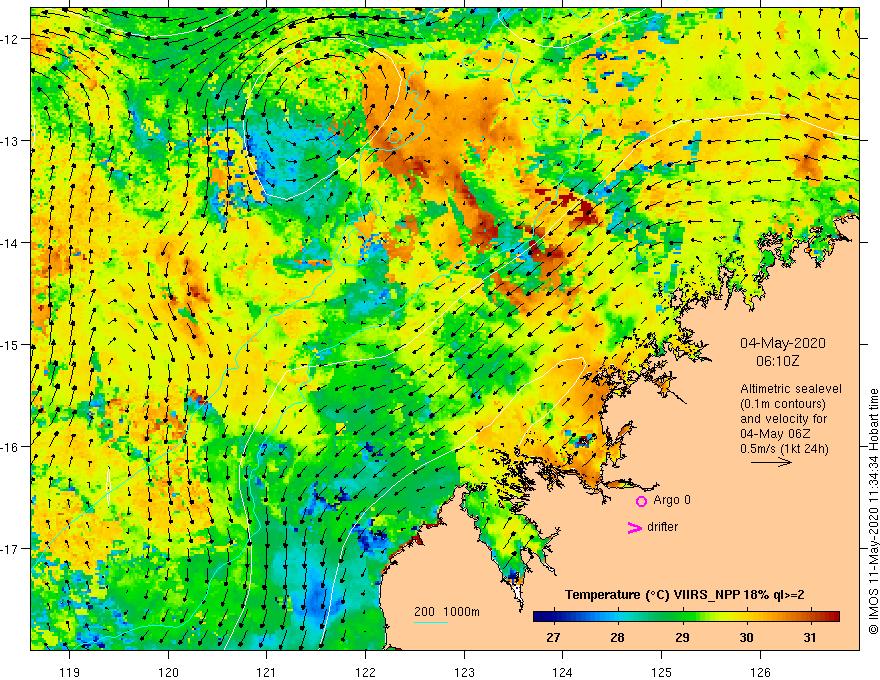Click latitude axis label '-17'
880x680 pixels.
point(10,549)
